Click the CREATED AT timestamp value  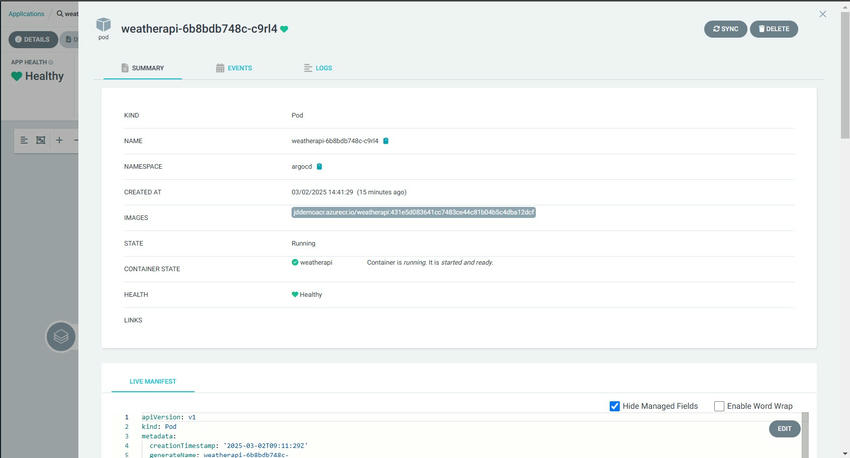(x=349, y=192)
